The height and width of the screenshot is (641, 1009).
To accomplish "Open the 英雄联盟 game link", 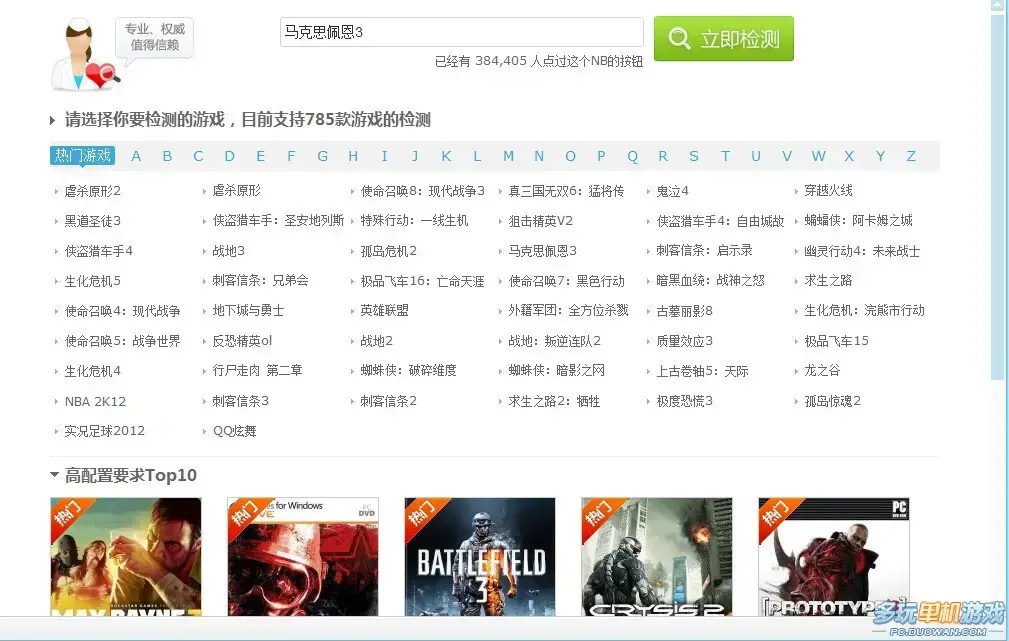I will 384,310.
